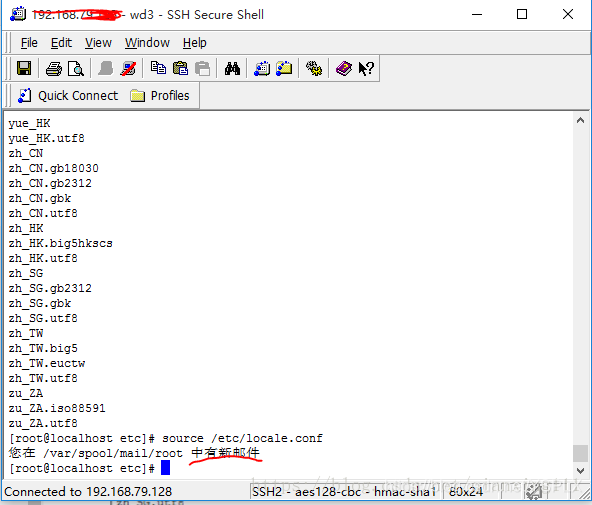Click the SSH2 aes128-cbc status bar entry
592x505 pixels.
[x=344, y=492]
